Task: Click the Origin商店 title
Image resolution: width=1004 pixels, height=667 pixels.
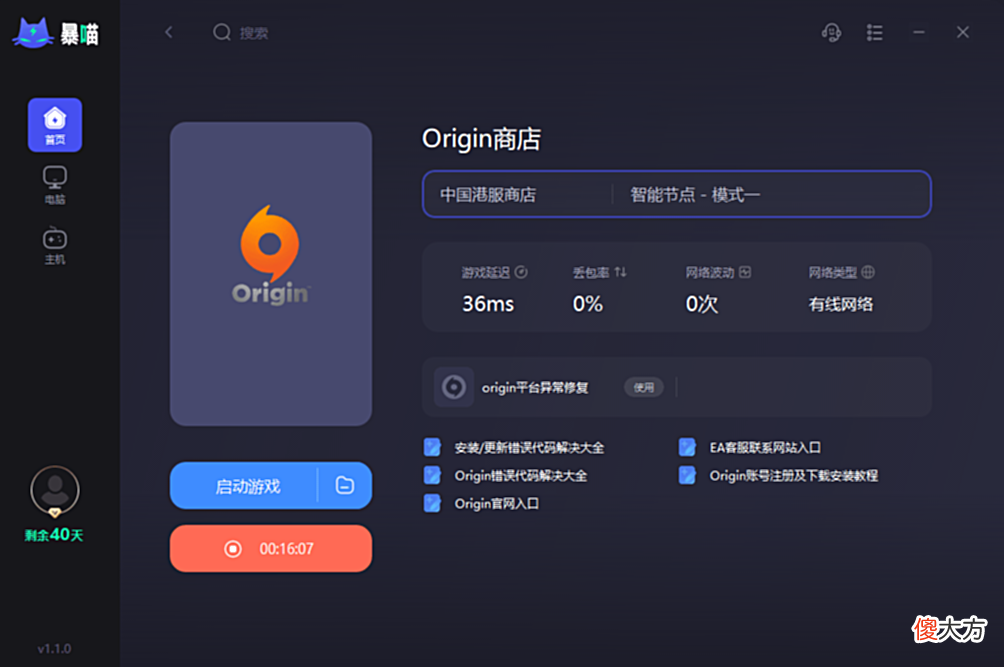Action: tap(482, 139)
